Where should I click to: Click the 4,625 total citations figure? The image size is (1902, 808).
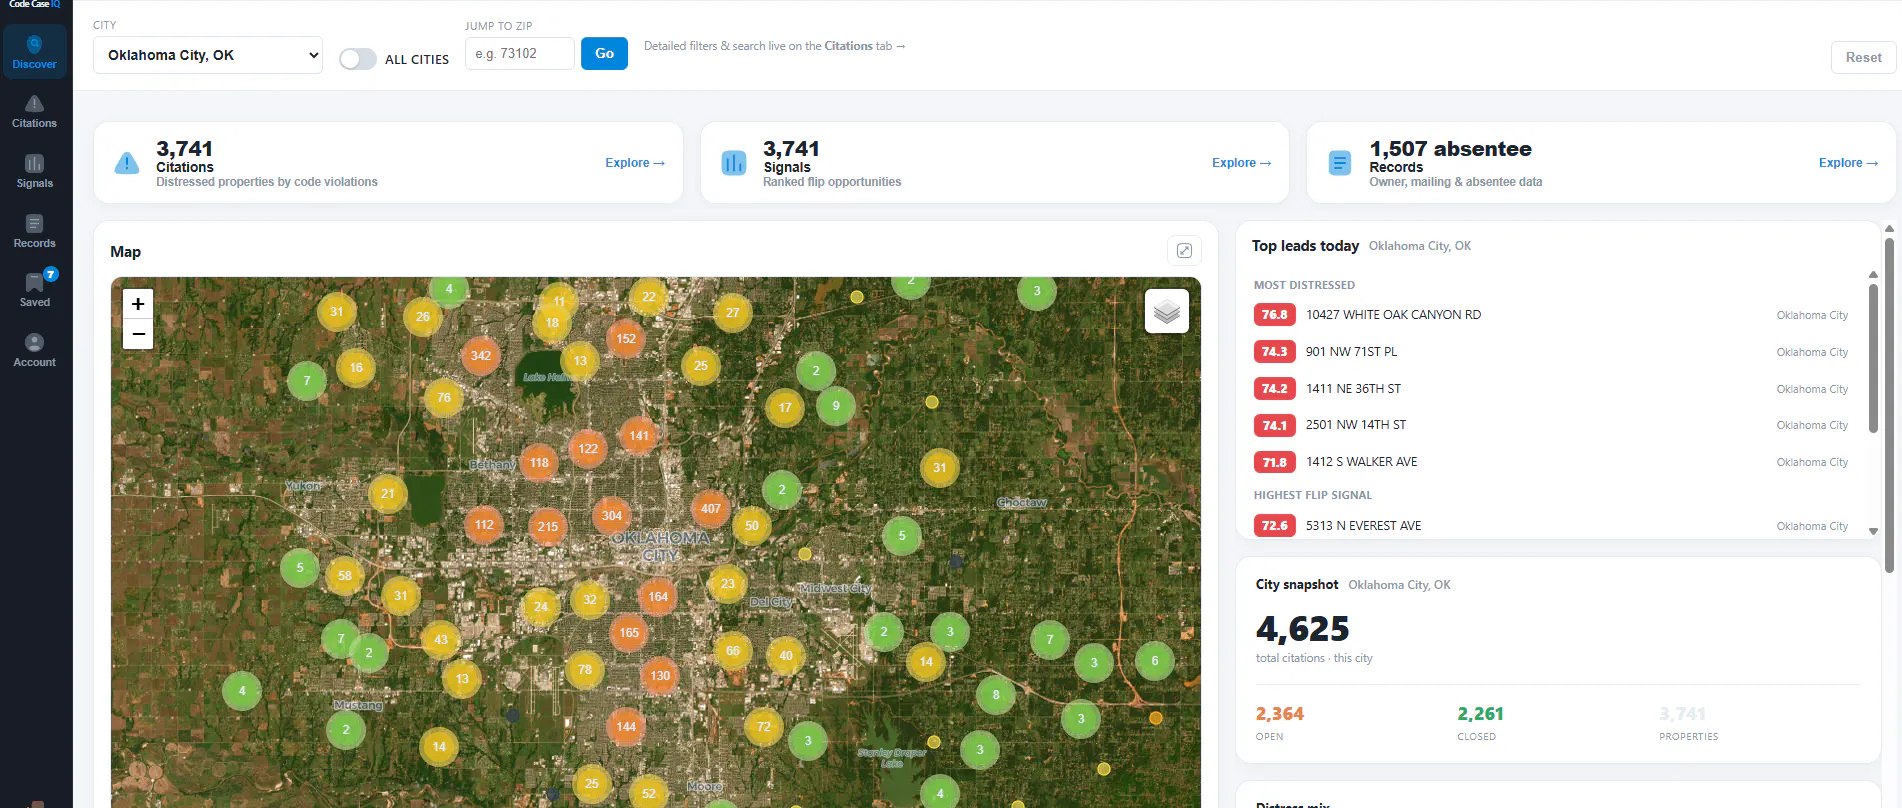click(x=1303, y=629)
